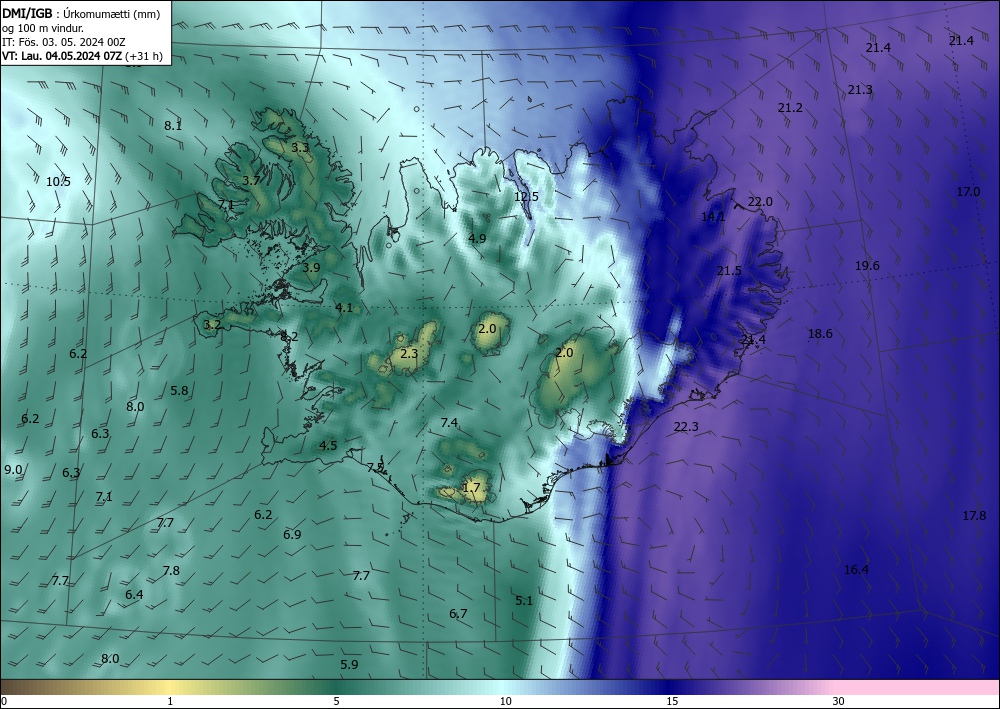1000x709 pixels.
Task: Click the initial time 'IT: Fös. 03. 05. 2024 00Z'
Action: (64, 42)
